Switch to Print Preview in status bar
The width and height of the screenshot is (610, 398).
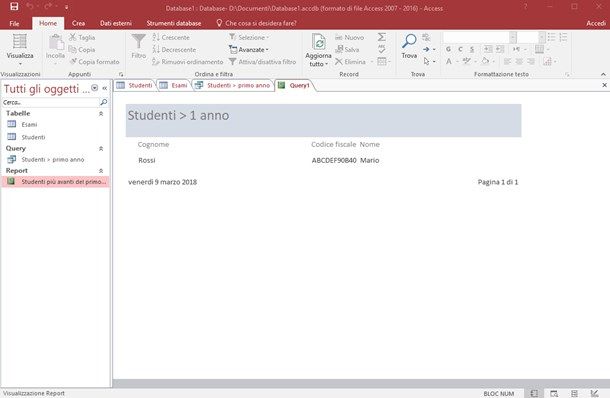tap(554, 393)
